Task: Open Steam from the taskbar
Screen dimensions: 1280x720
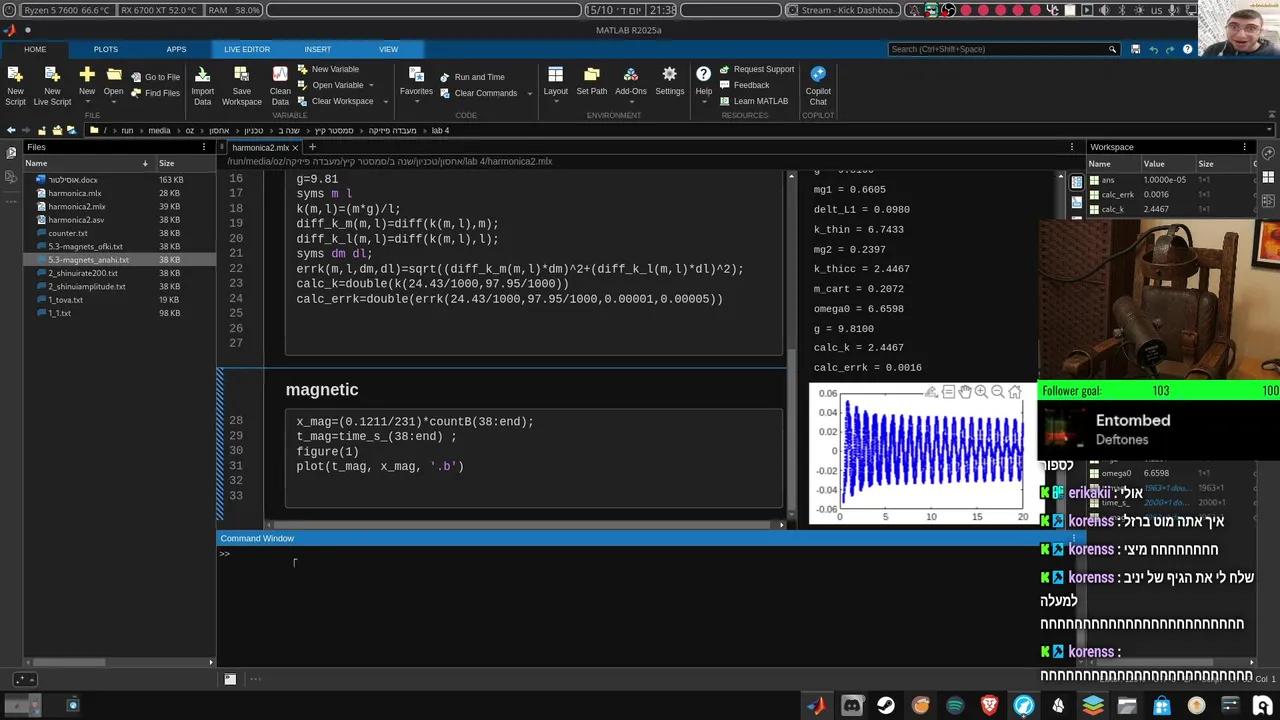Action: click(886, 705)
